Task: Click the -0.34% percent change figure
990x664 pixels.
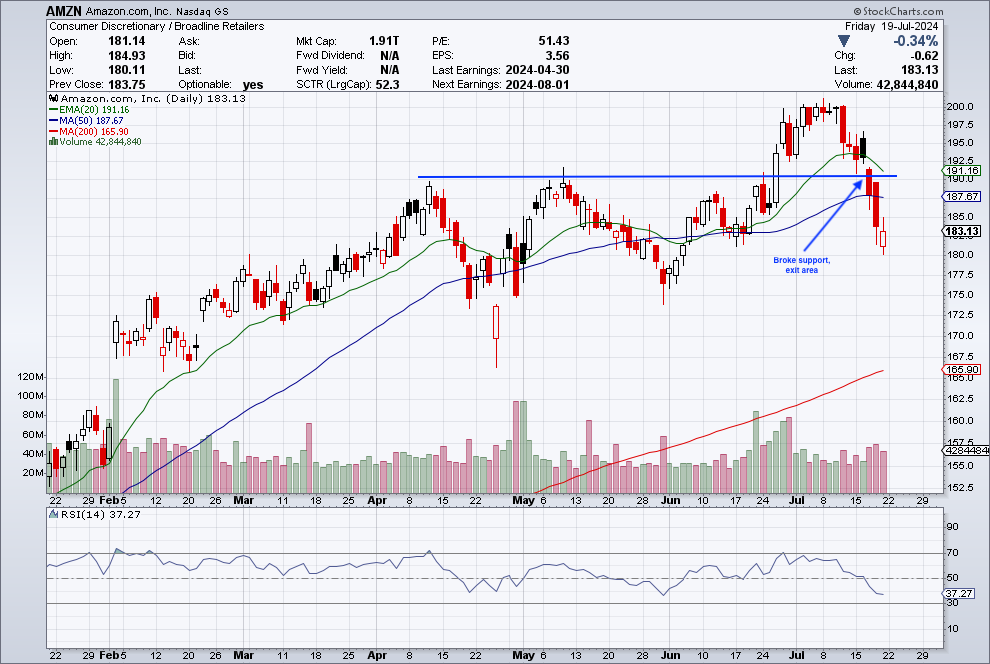Action: [x=915, y=41]
